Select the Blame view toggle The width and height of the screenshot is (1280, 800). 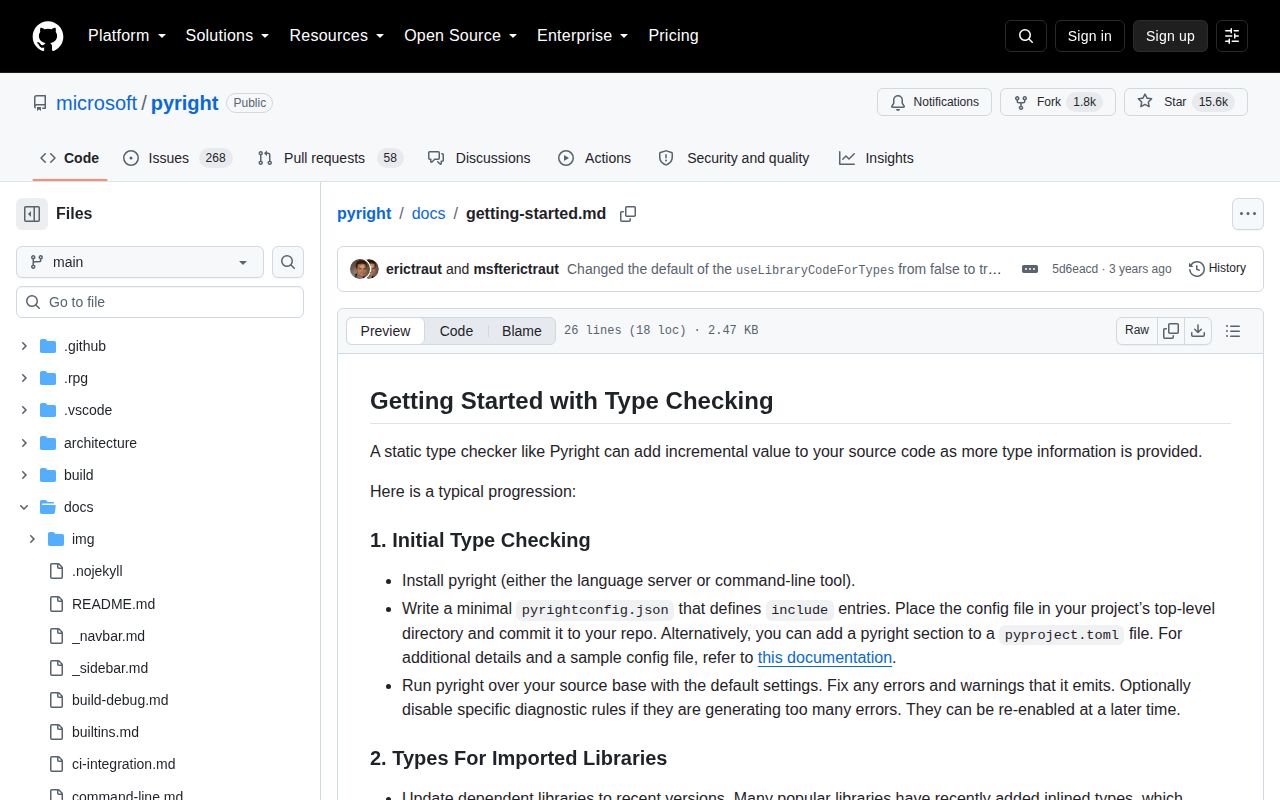521,331
